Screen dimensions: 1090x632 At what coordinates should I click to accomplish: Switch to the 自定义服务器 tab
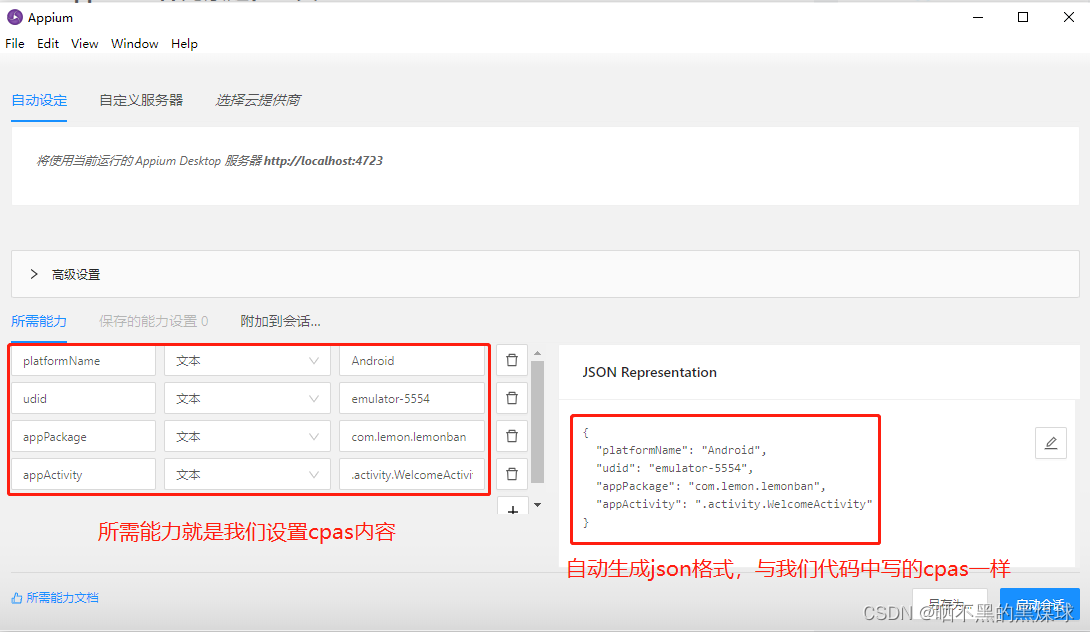coord(141,100)
